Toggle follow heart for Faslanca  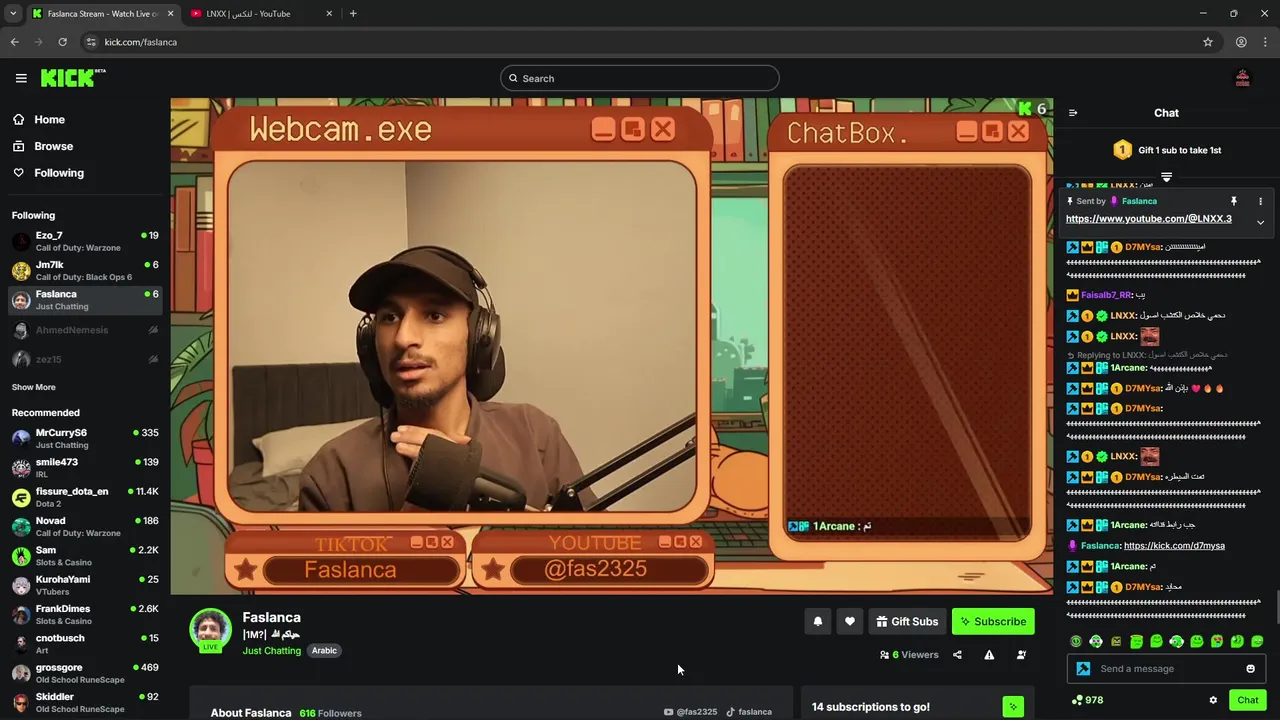(850, 621)
